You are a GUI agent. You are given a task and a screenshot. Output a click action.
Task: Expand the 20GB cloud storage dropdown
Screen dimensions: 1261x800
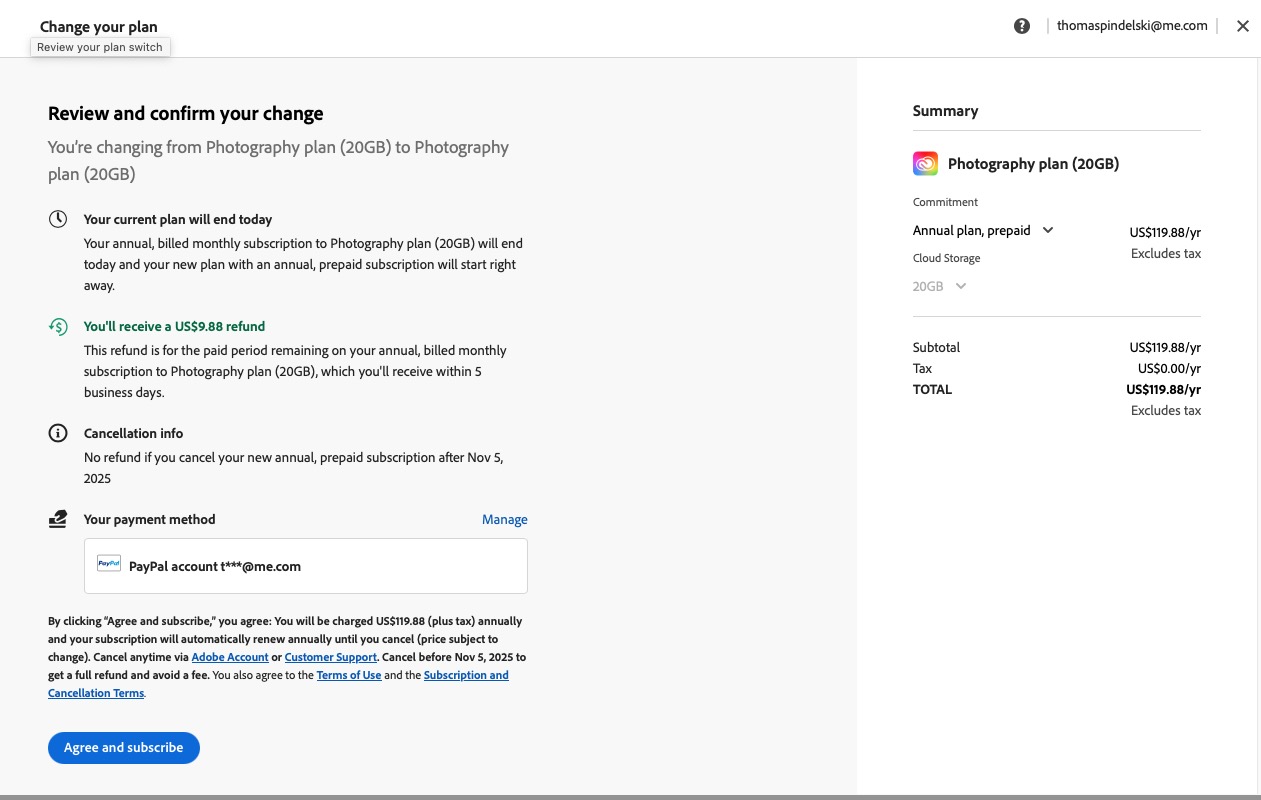(x=940, y=286)
